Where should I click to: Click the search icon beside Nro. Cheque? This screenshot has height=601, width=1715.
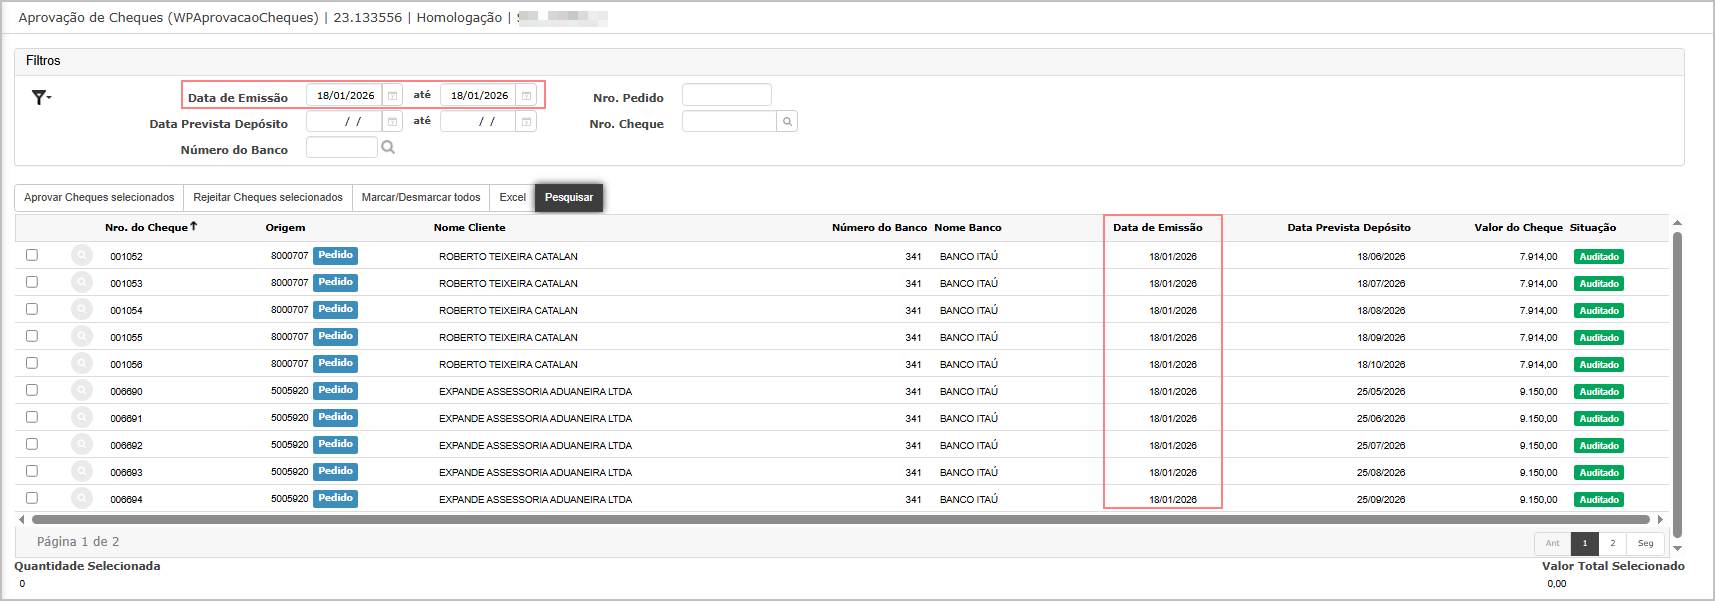(787, 122)
